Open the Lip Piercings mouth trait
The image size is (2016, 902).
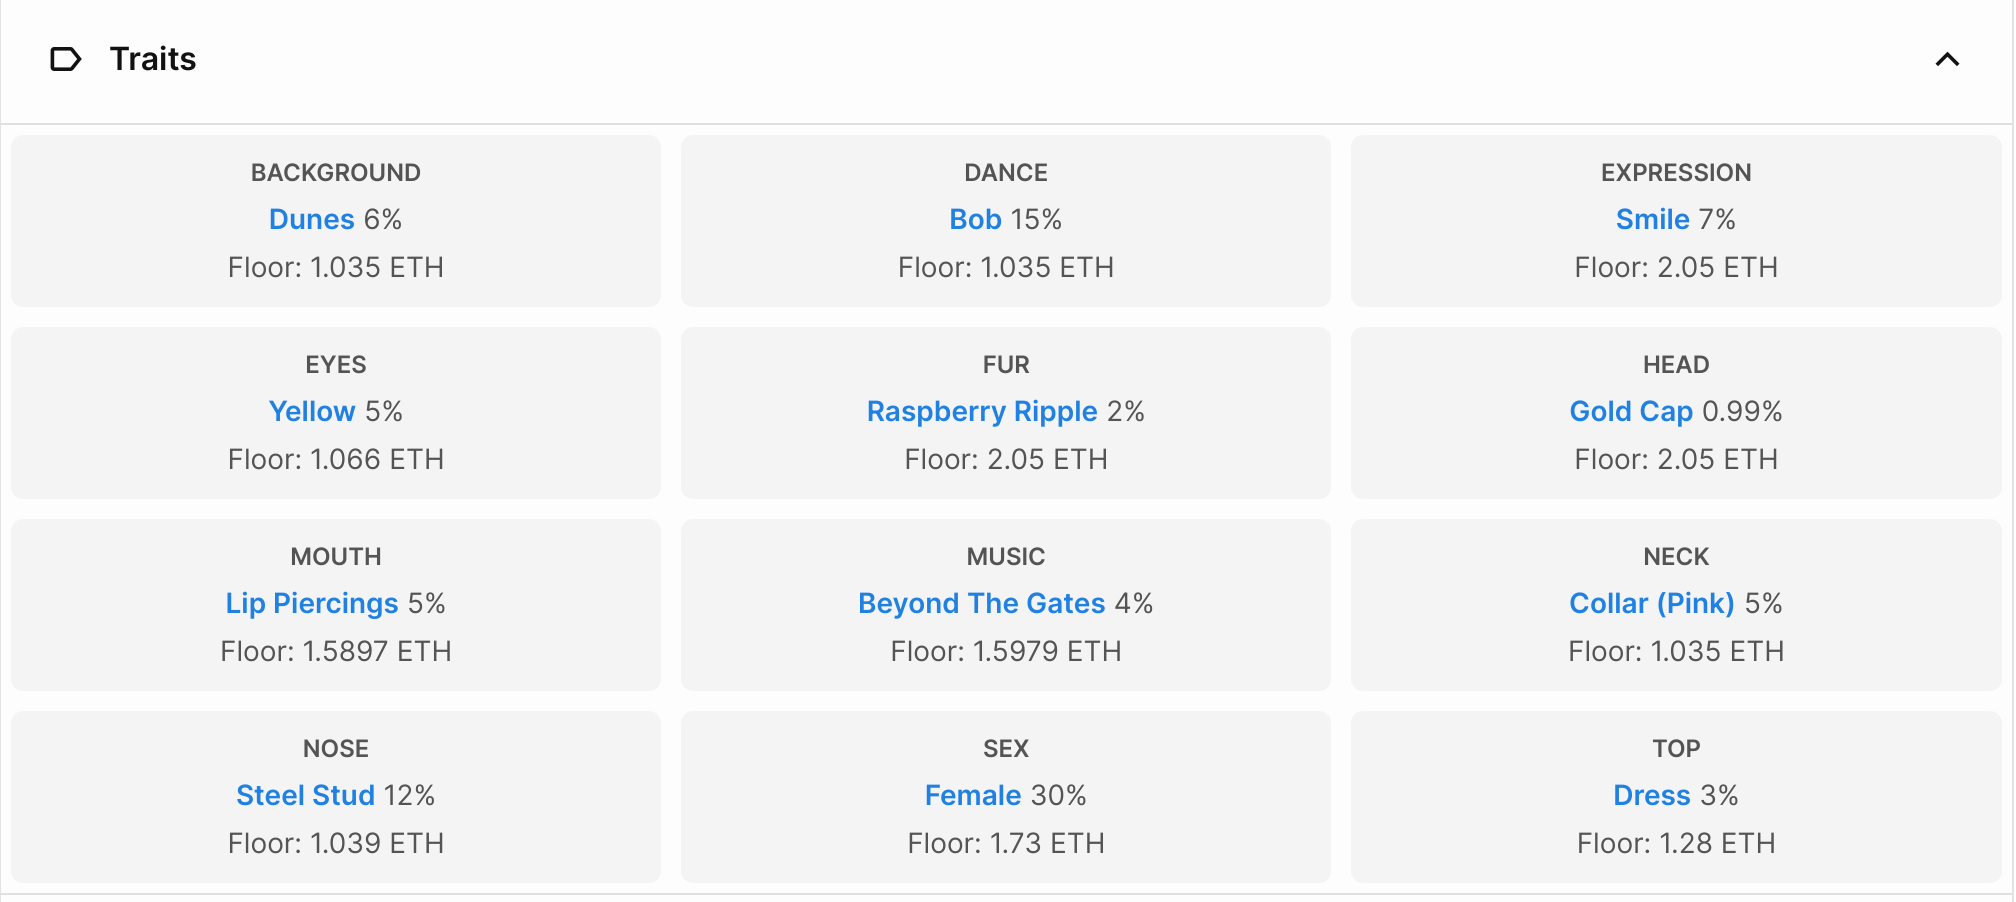(311, 603)
